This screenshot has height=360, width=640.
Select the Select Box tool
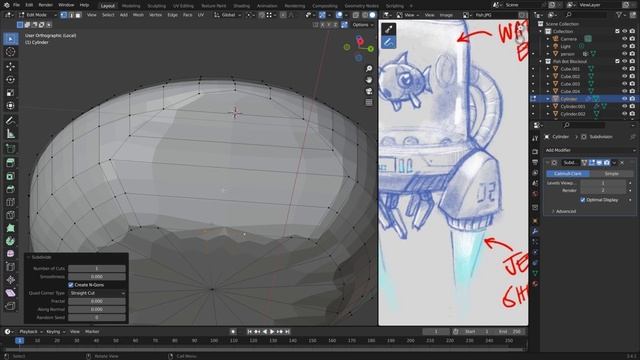[11, 39]
